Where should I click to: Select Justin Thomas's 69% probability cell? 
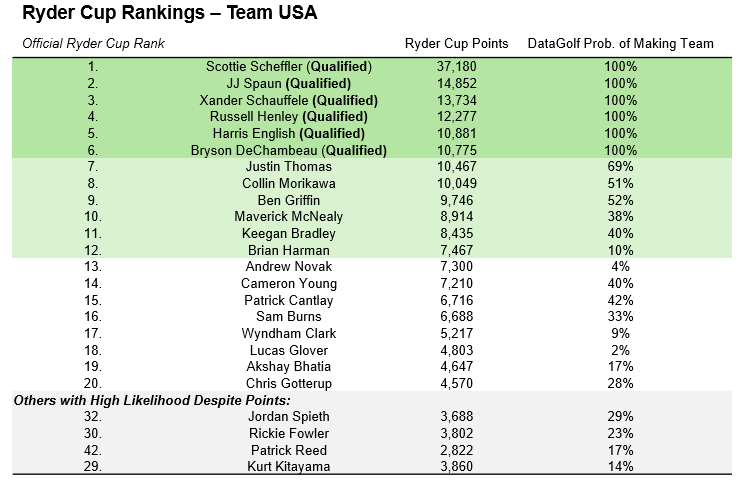(x=621, y=167)
